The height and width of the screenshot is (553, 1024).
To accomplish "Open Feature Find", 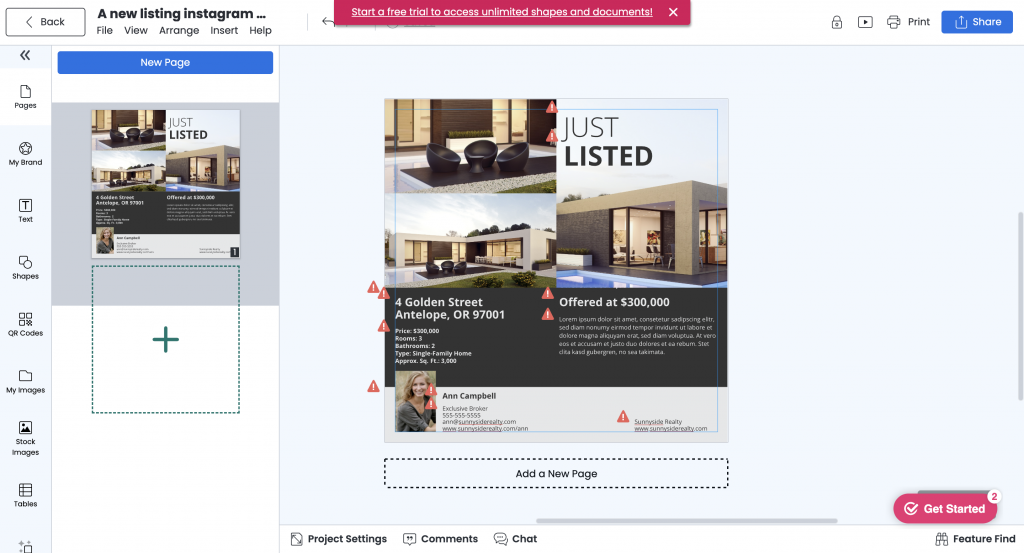I will point(975,539).
